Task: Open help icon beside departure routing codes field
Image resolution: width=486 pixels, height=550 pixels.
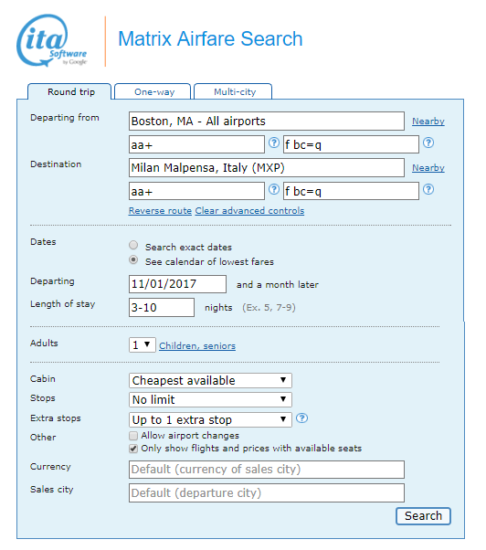Action: click(274, 143)
